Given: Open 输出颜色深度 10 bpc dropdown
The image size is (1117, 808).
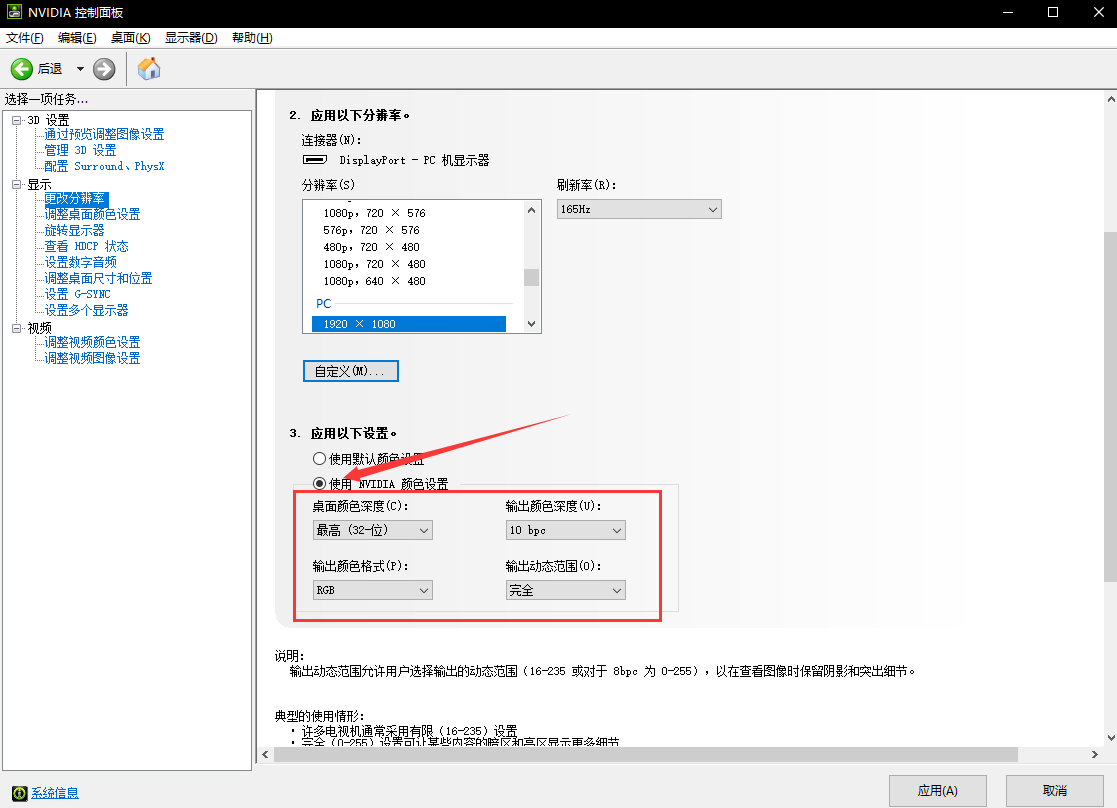Looking at the screenshot, I should click(x=566, y=530).
